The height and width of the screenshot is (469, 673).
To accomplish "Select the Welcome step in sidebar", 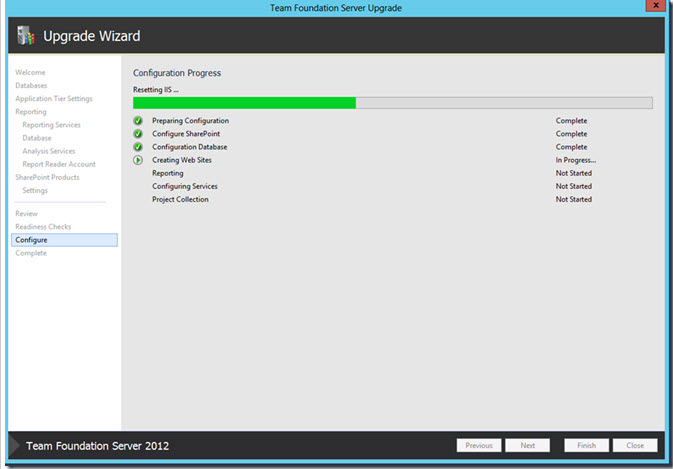I will (x=30, y=72).
